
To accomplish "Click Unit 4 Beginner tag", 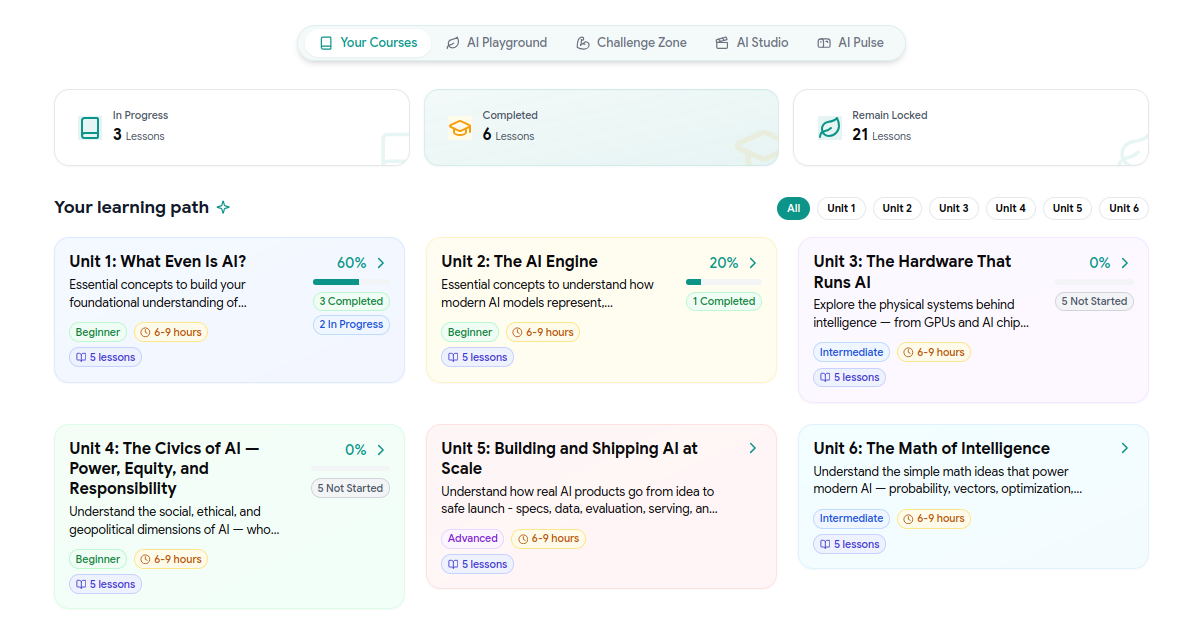I will pyautogui.click(x=98, y=559).
